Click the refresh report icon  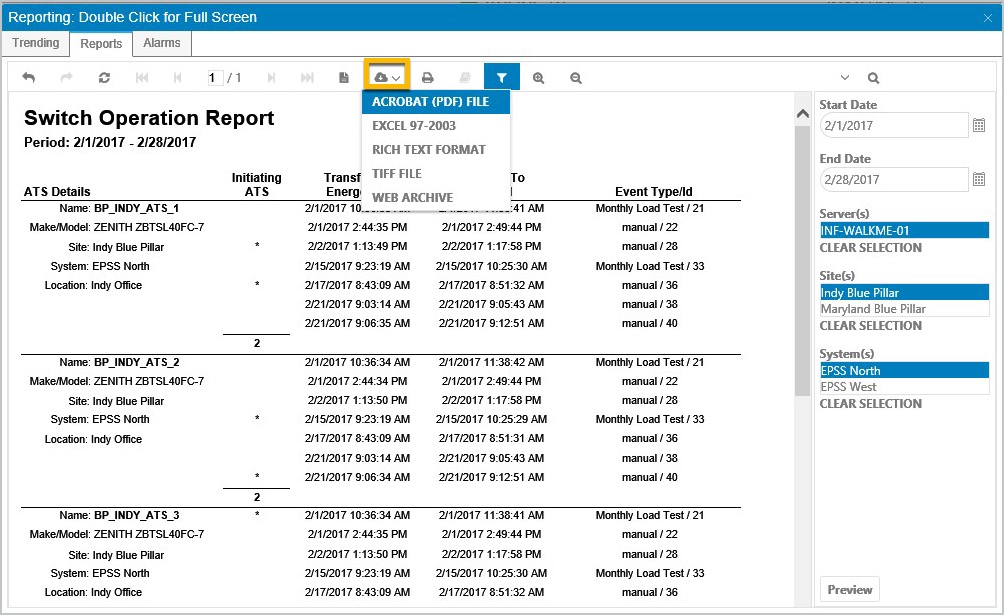(x=104, y=78)
